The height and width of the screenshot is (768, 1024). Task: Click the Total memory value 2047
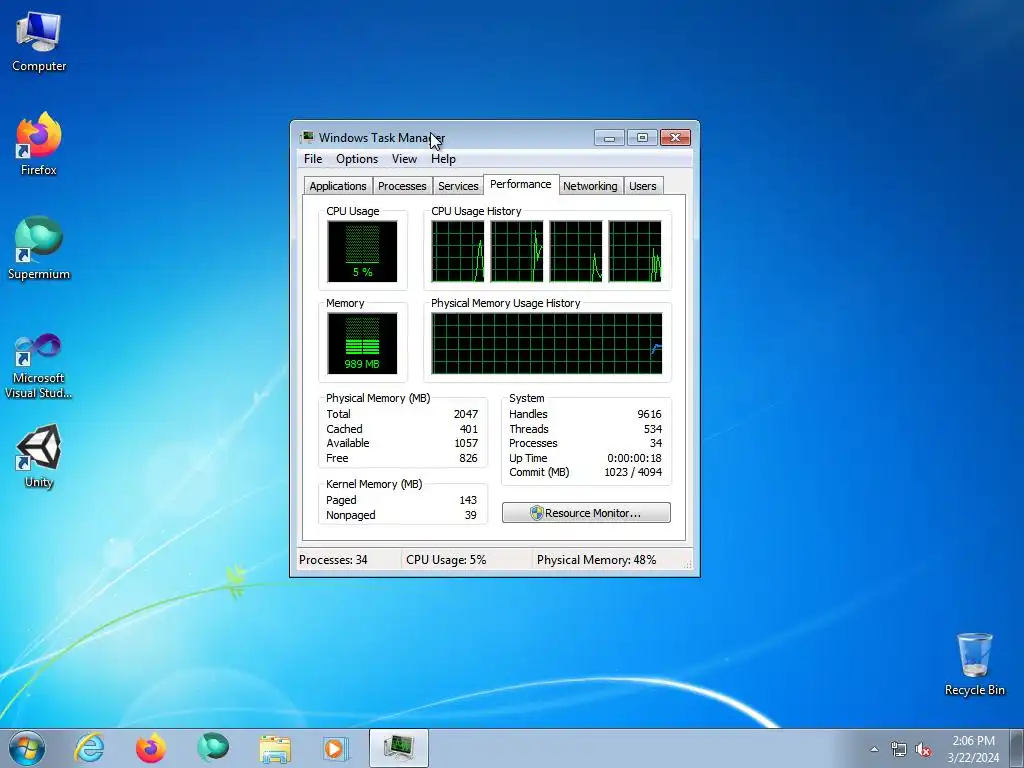click(x=466, y=414)
